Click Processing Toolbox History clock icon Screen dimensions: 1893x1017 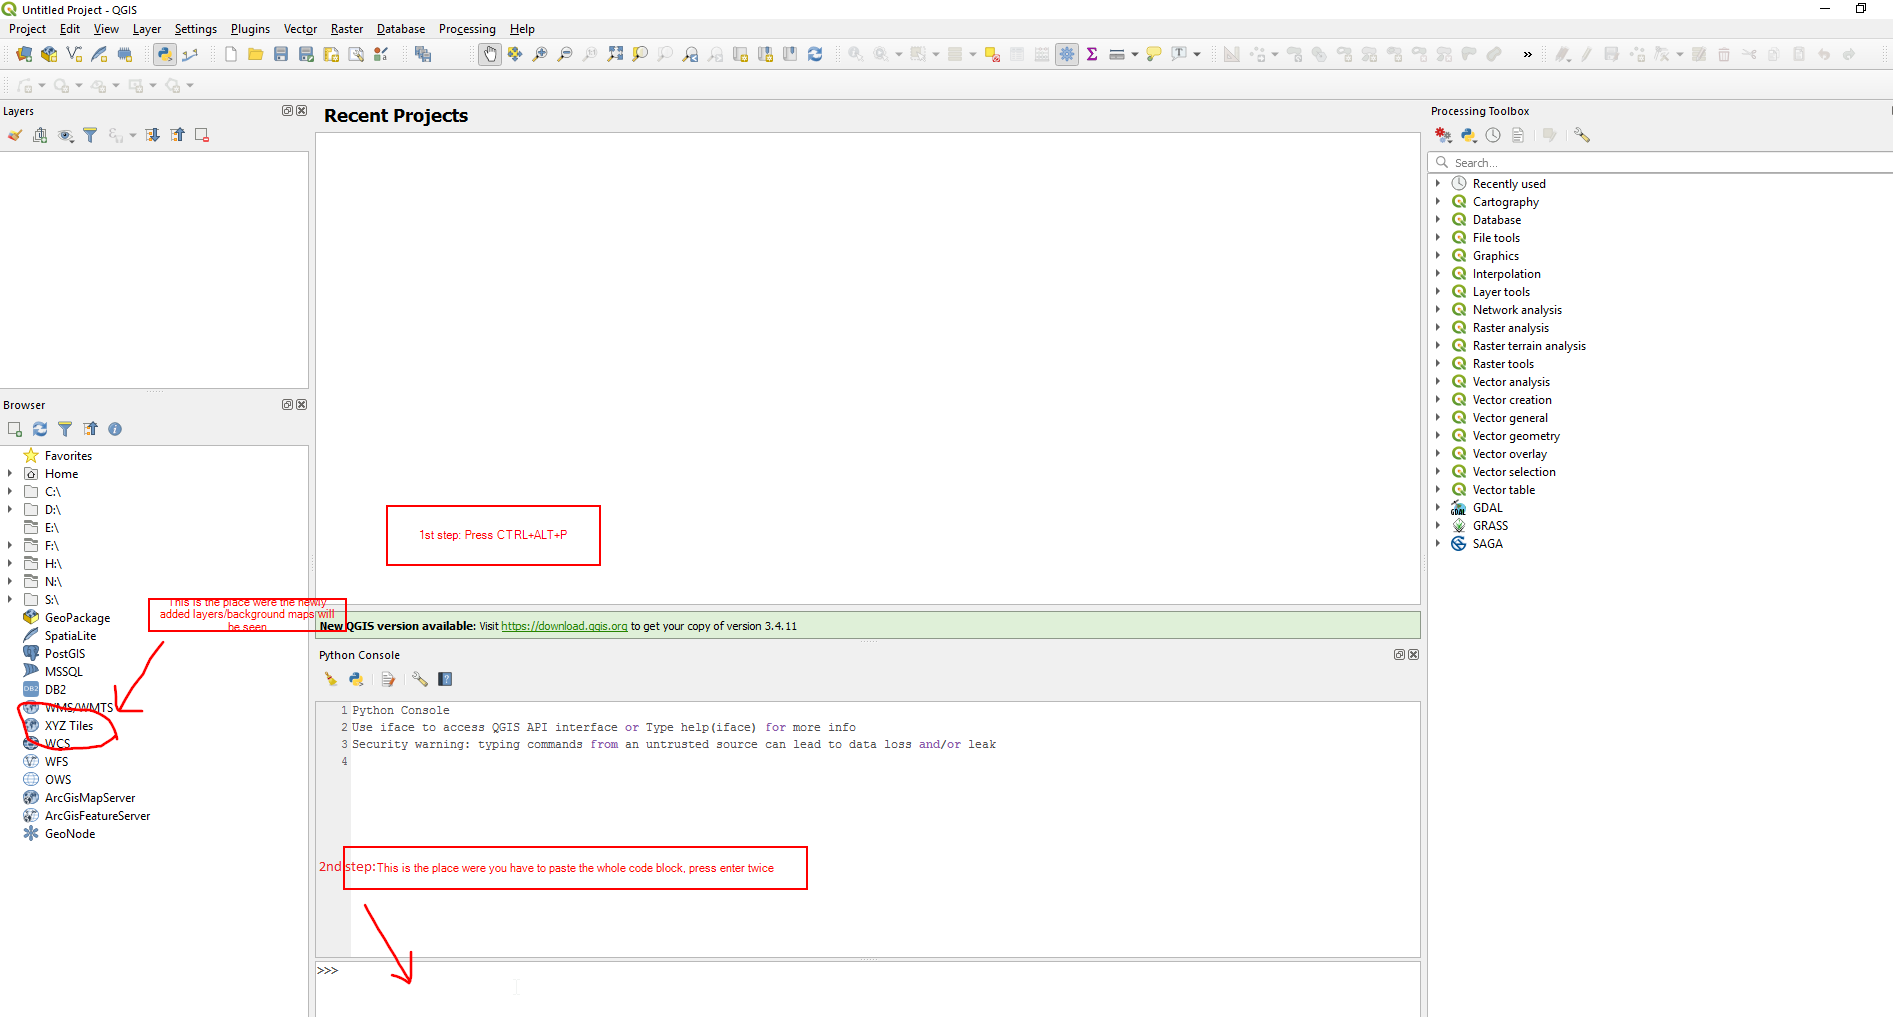[1493, 135]
